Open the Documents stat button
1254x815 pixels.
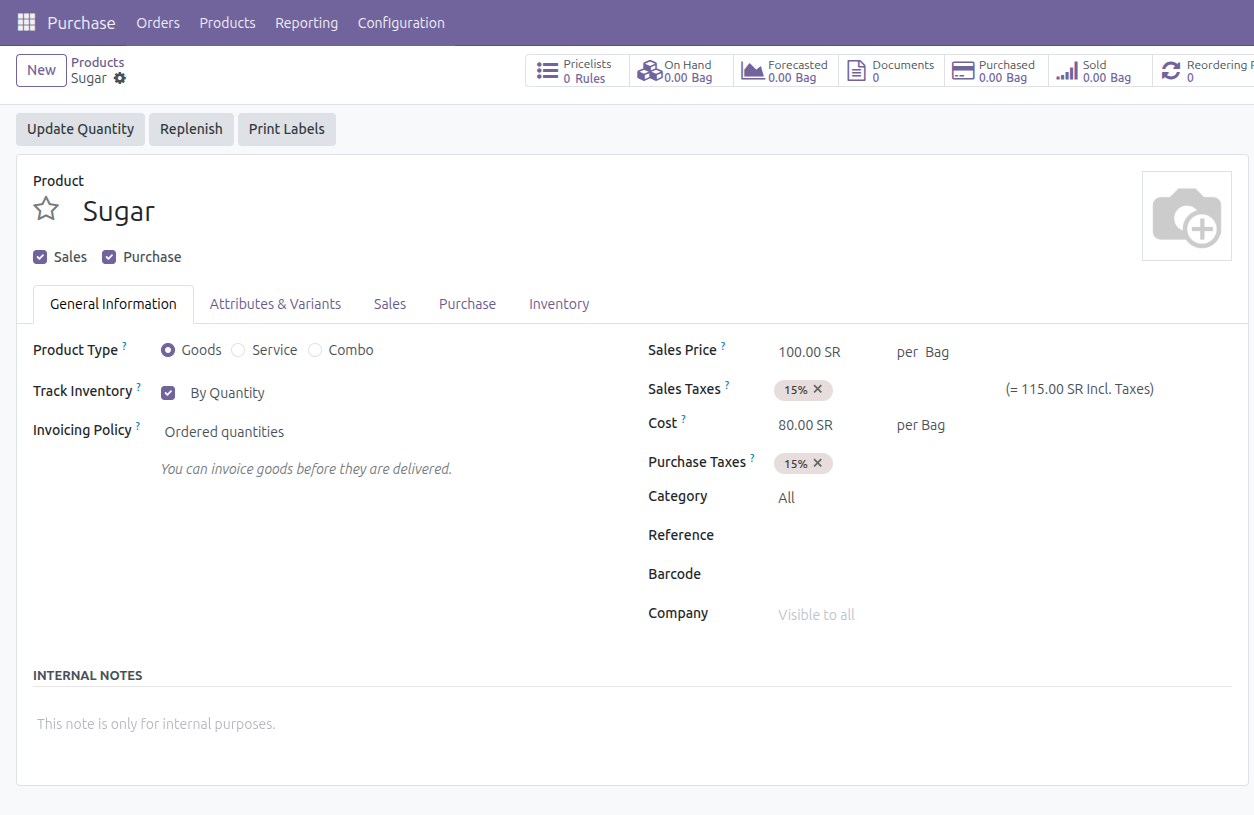pyautogui.click(x=891, y=71)
